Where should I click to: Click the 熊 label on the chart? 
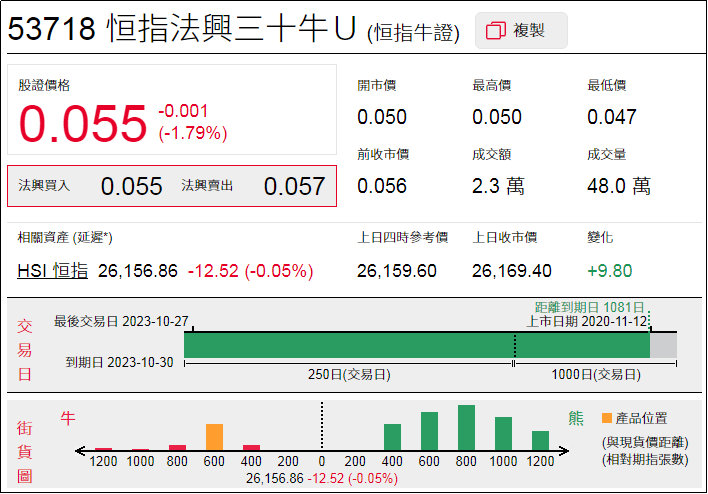point(576,418)
